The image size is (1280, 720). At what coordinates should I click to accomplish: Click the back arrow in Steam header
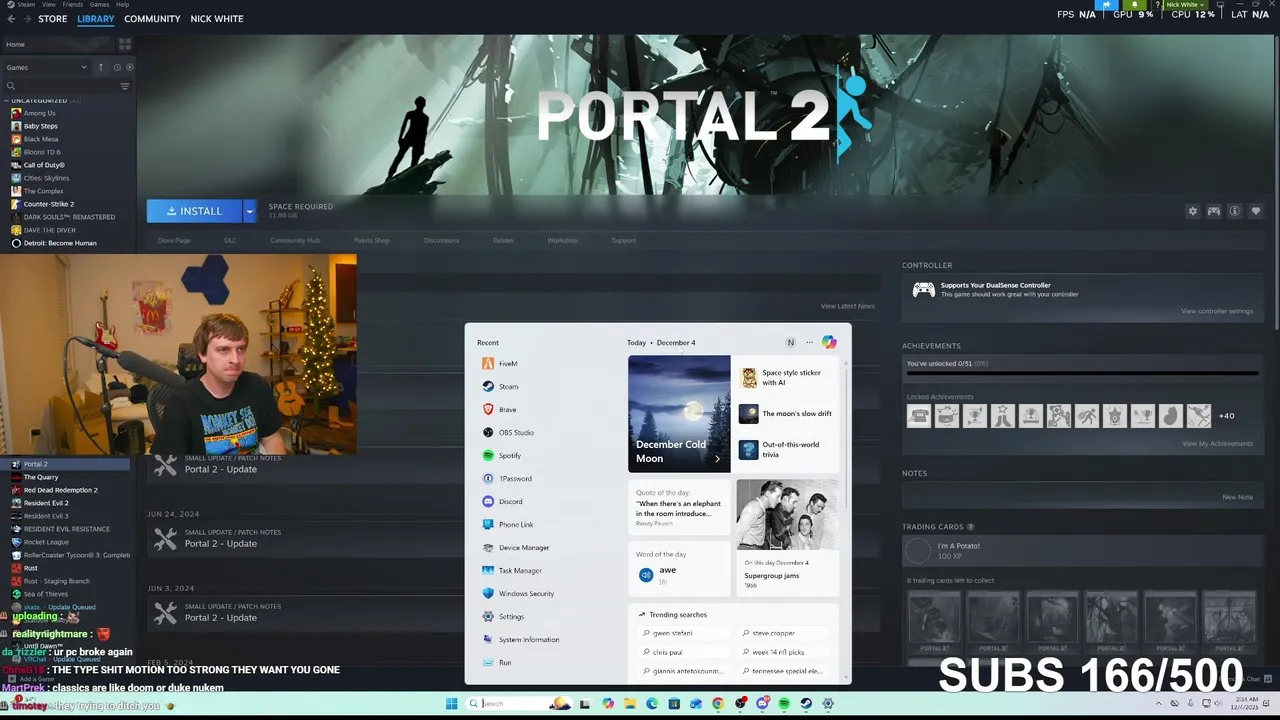[x=11, y=18]
